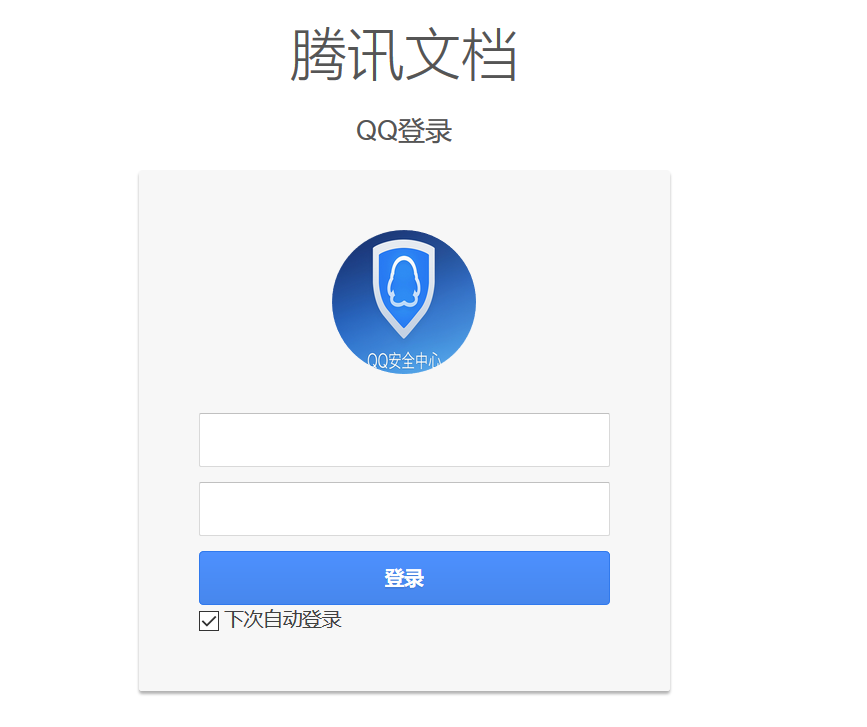Click the 腾讯 characters in the title
The height and width of the screenshot is (727, 867).
point(347,55)
